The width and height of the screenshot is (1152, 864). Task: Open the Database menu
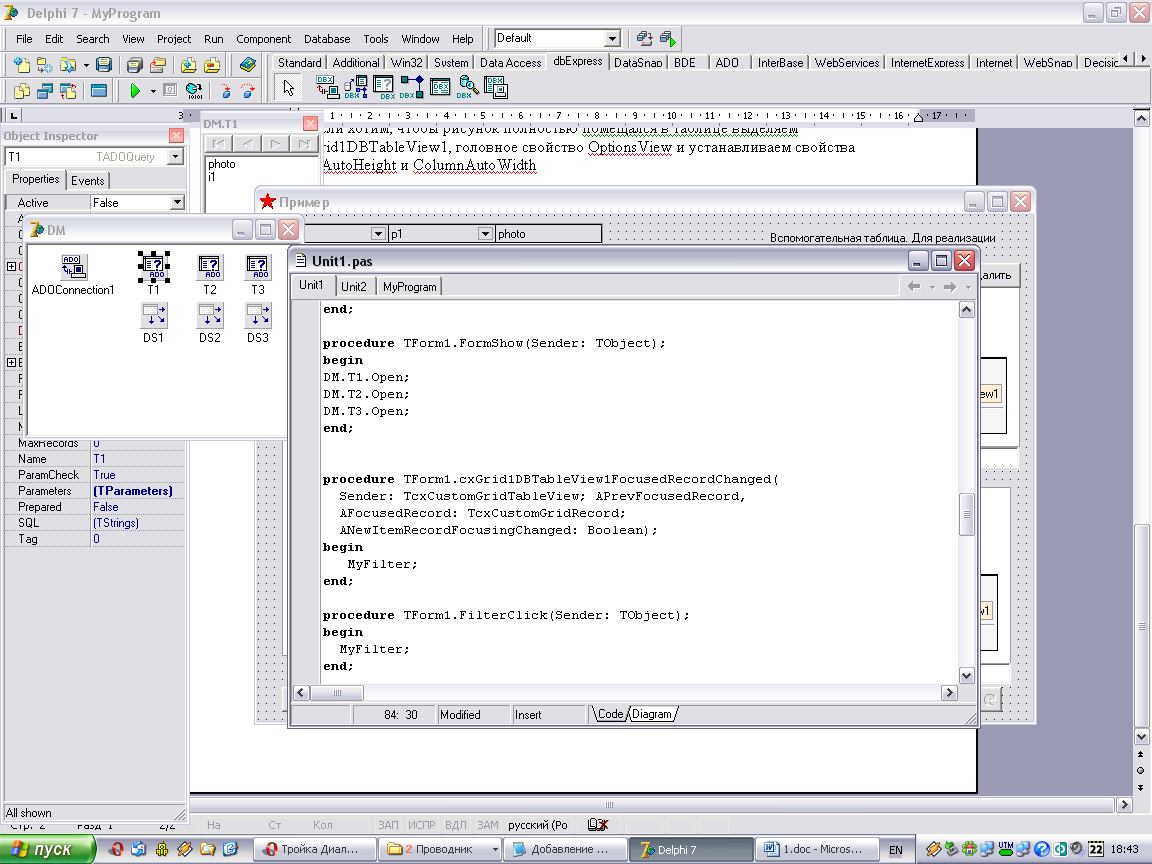tap(327, 39)
